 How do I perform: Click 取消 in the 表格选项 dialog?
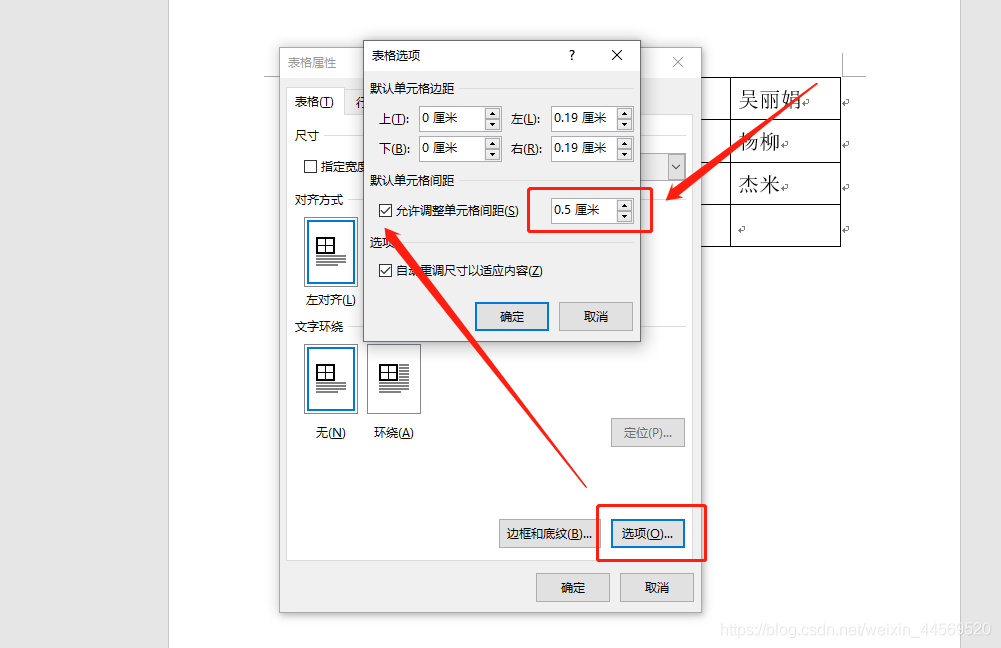[x=596, y=317]
